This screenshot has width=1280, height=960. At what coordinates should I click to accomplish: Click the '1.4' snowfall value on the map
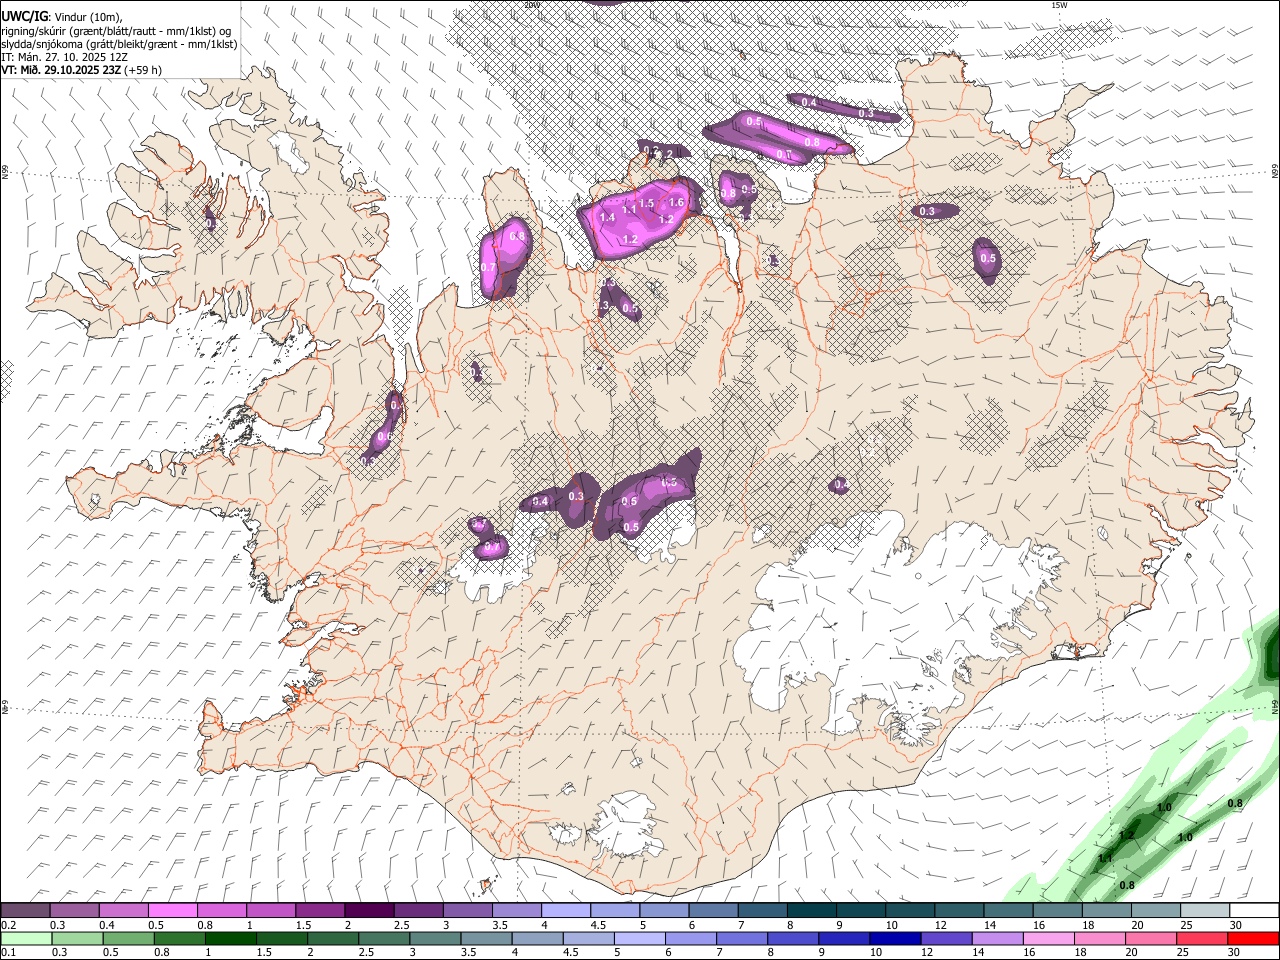point(606,217)
